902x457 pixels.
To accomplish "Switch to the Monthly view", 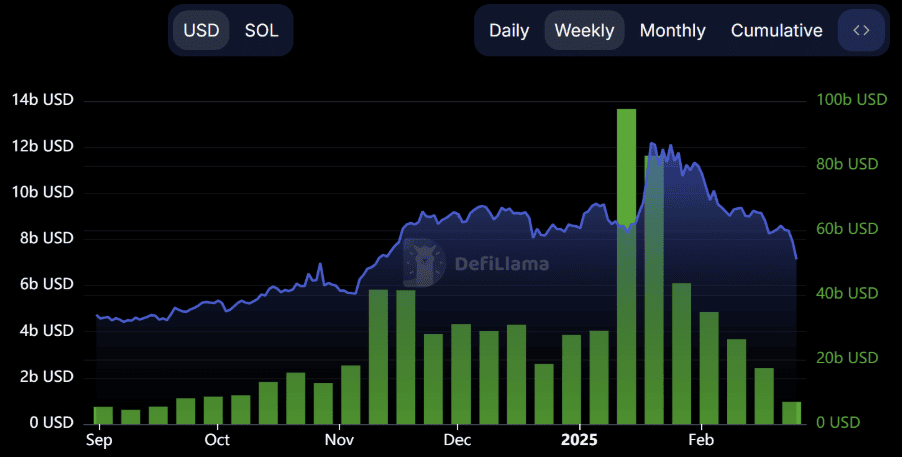I will tap(672, 30).
